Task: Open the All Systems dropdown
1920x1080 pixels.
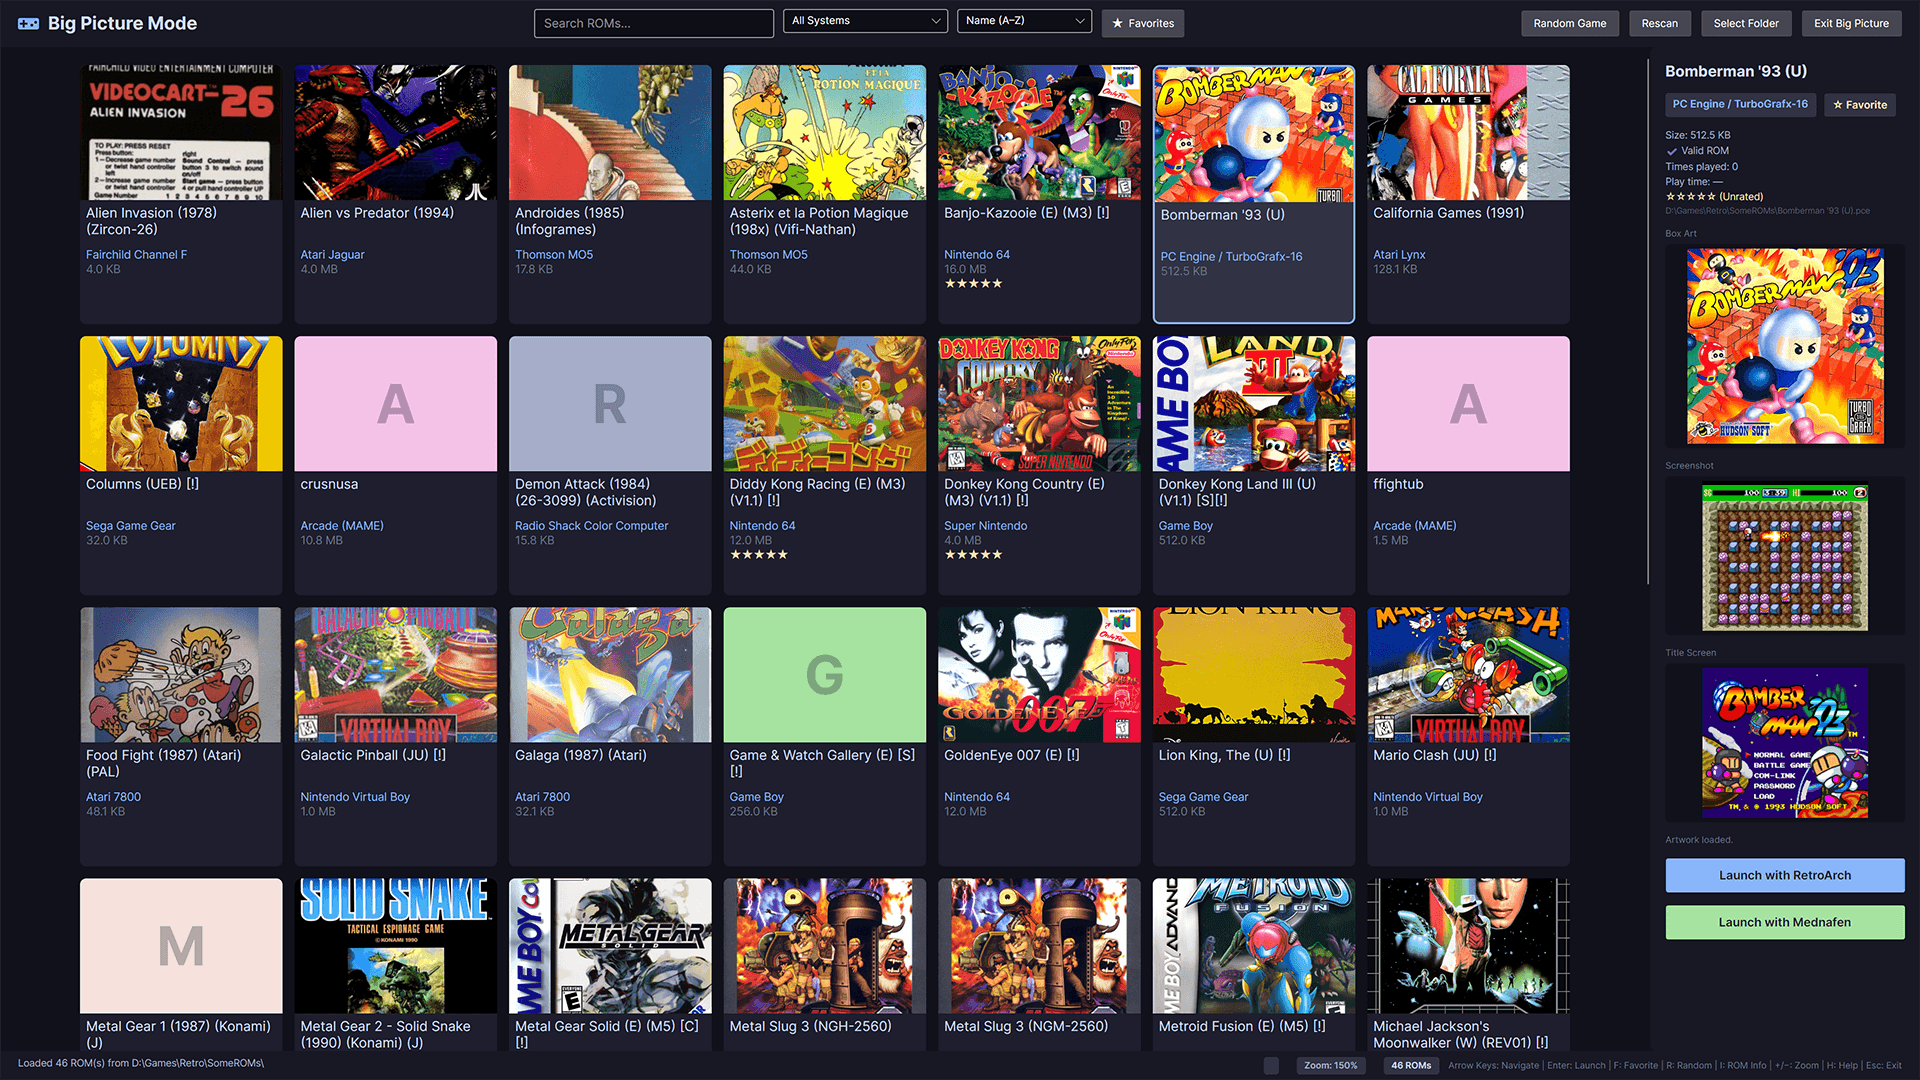Action: (x=865, y=20)
